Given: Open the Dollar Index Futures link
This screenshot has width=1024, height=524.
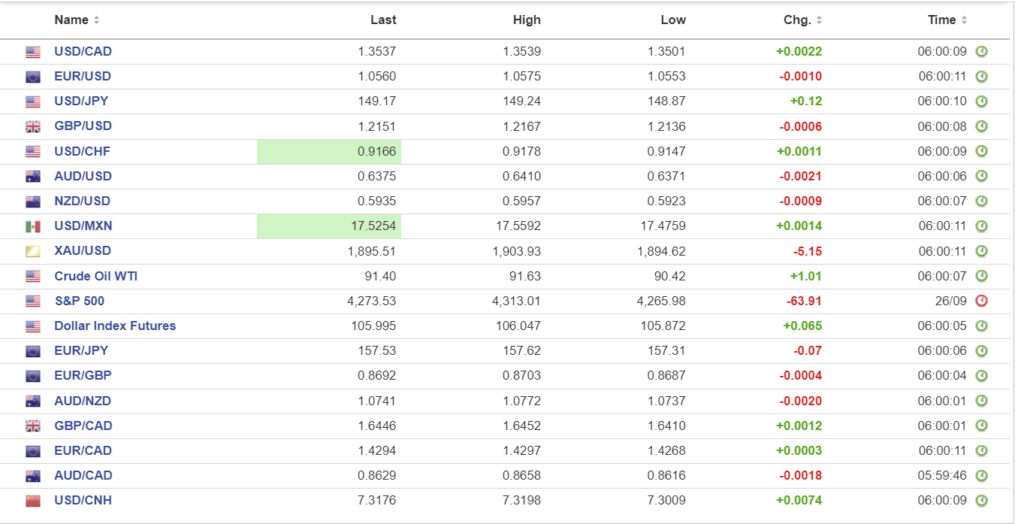Looking at the screenshot, I should point(115,326).
